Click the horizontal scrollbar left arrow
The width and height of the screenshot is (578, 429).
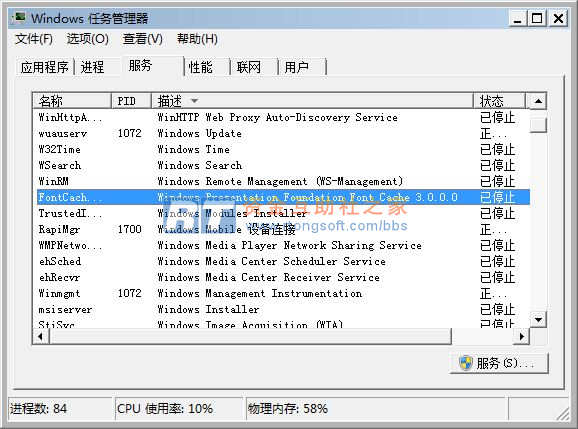(41, 336)
